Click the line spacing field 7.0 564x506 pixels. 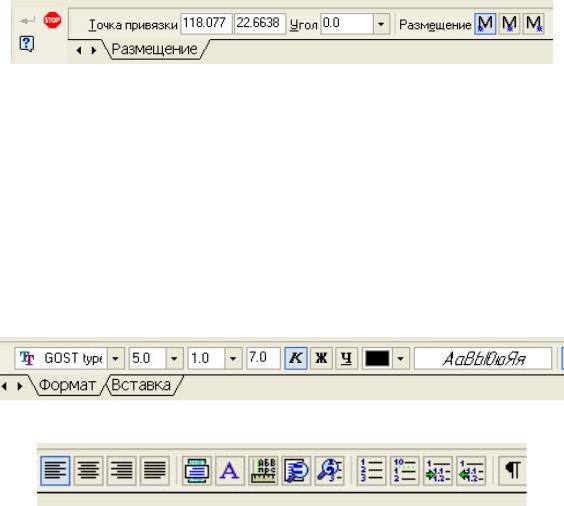point(263,358)
